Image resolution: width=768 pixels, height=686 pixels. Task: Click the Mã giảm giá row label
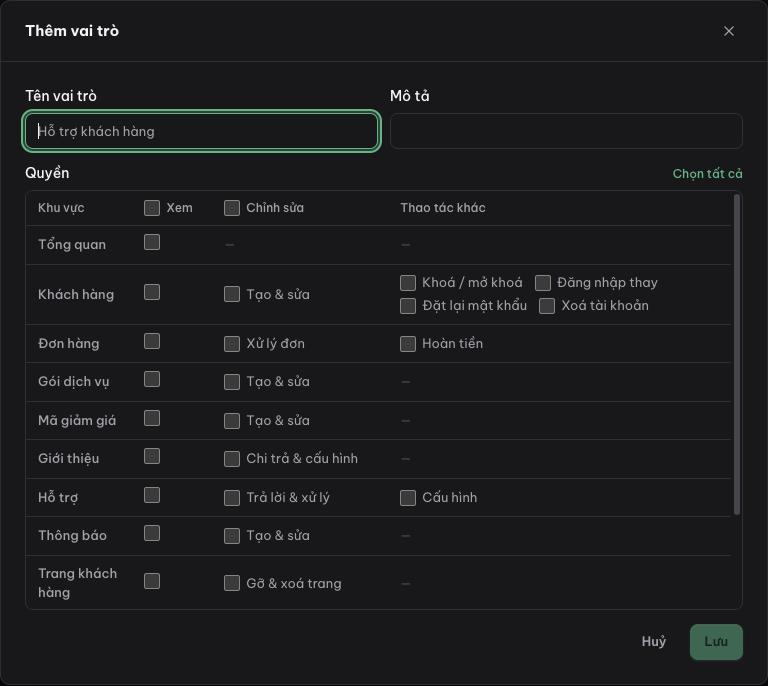tap(77, 421)
